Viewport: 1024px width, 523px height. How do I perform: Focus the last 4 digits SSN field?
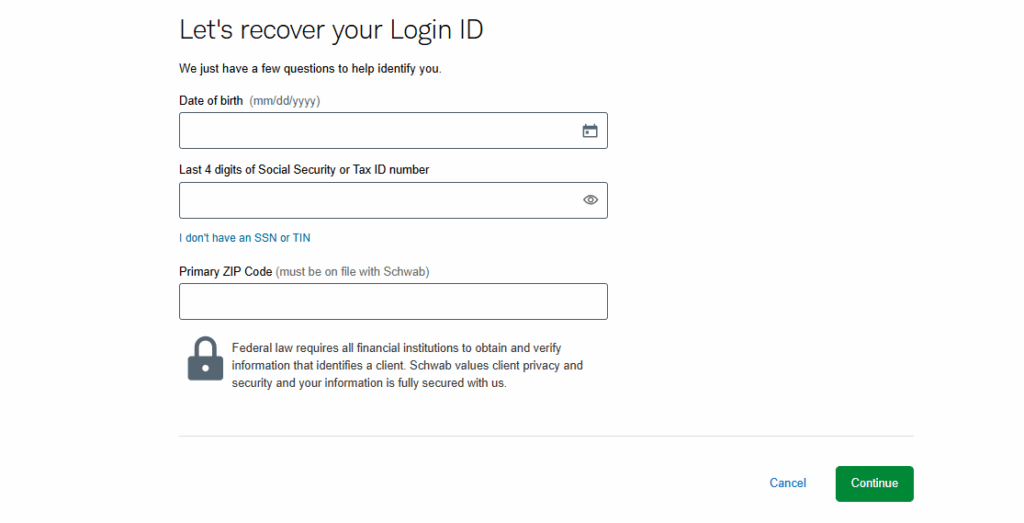click(x=393, y=200)
